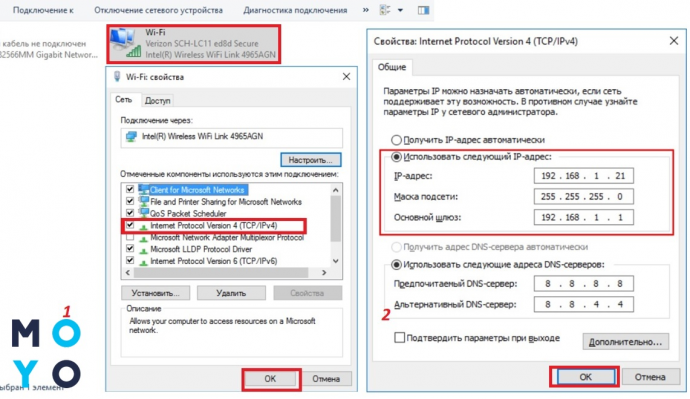Toggle QoS Packet Scheduler checkbox
Viewport: 690px width, 399px height.
click(130, 213)
